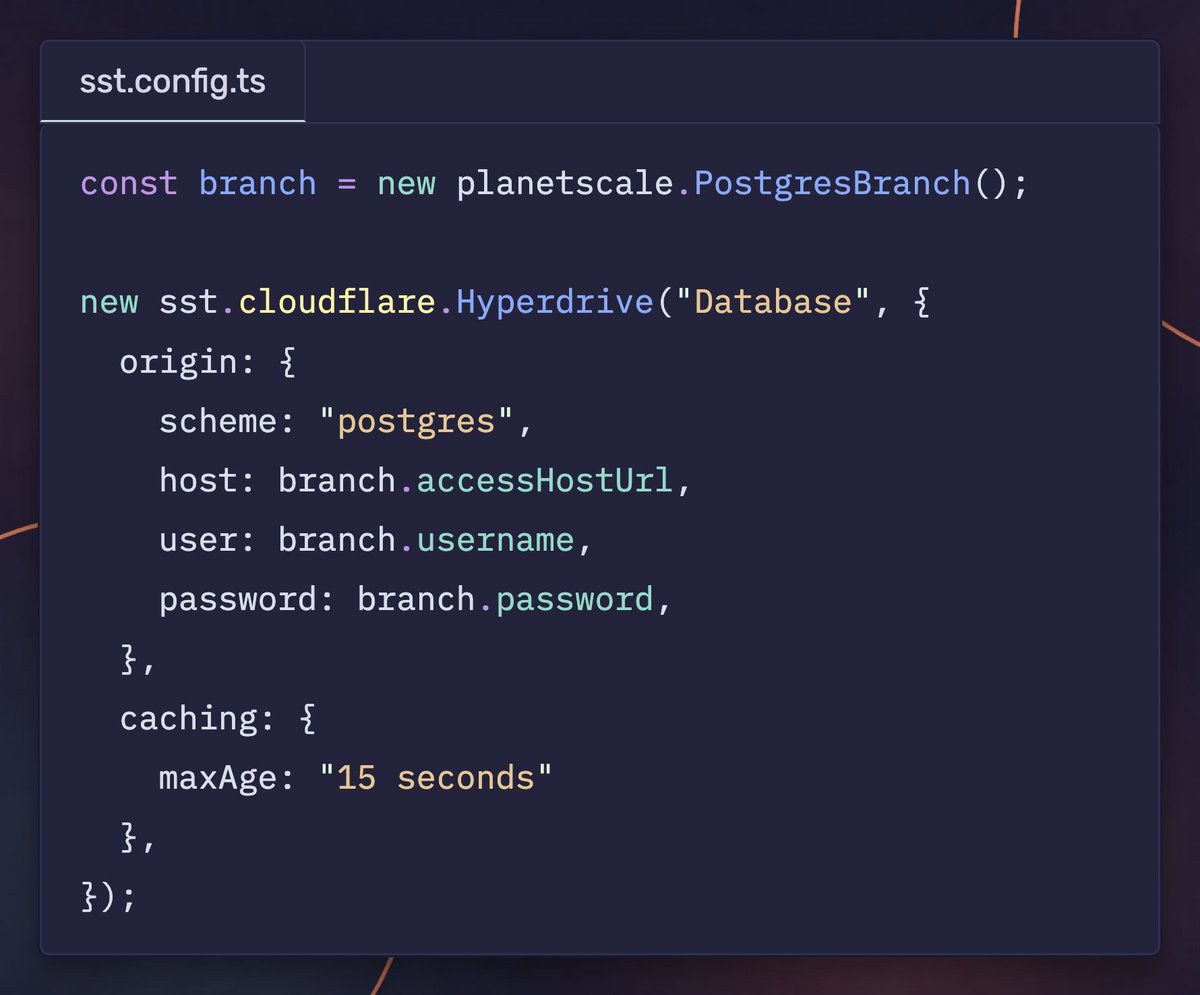Click the 'scheme:' property key
The width and height of the screenshot is (1200, 995).
(x=227, y=421)
